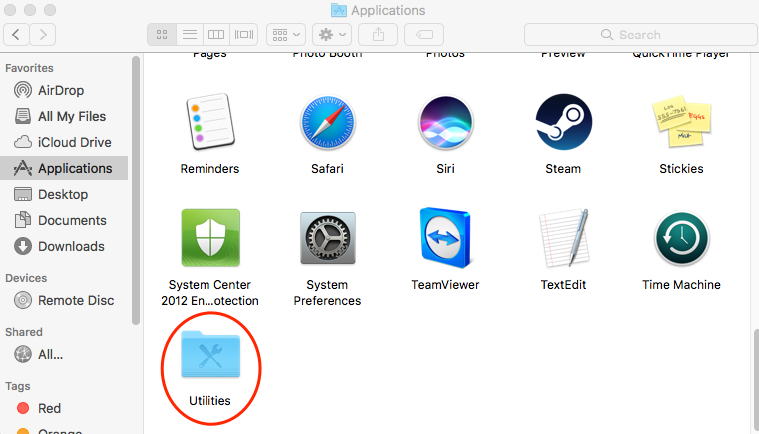This screenshot has height=434, width=759.
Task: Select All… under Shared
Action: coord(64,355)
